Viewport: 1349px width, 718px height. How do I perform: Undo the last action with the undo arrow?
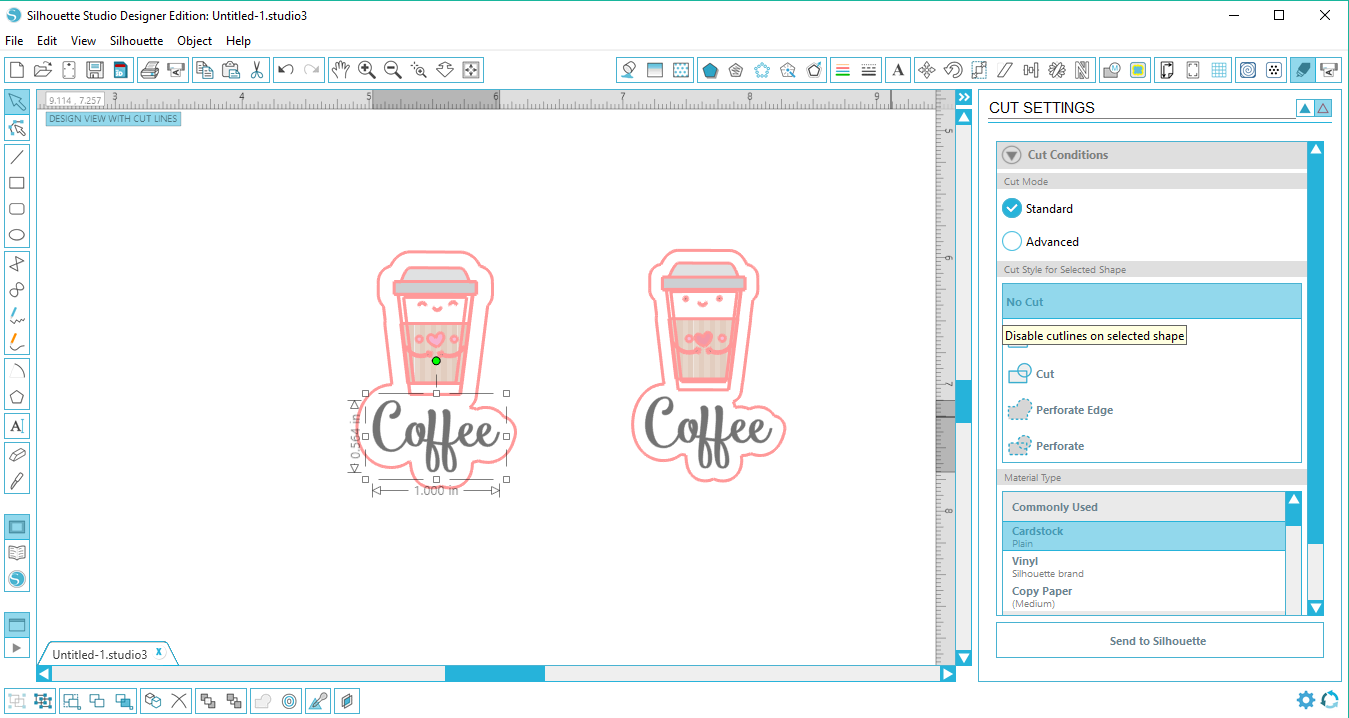[x=286, y=70]
